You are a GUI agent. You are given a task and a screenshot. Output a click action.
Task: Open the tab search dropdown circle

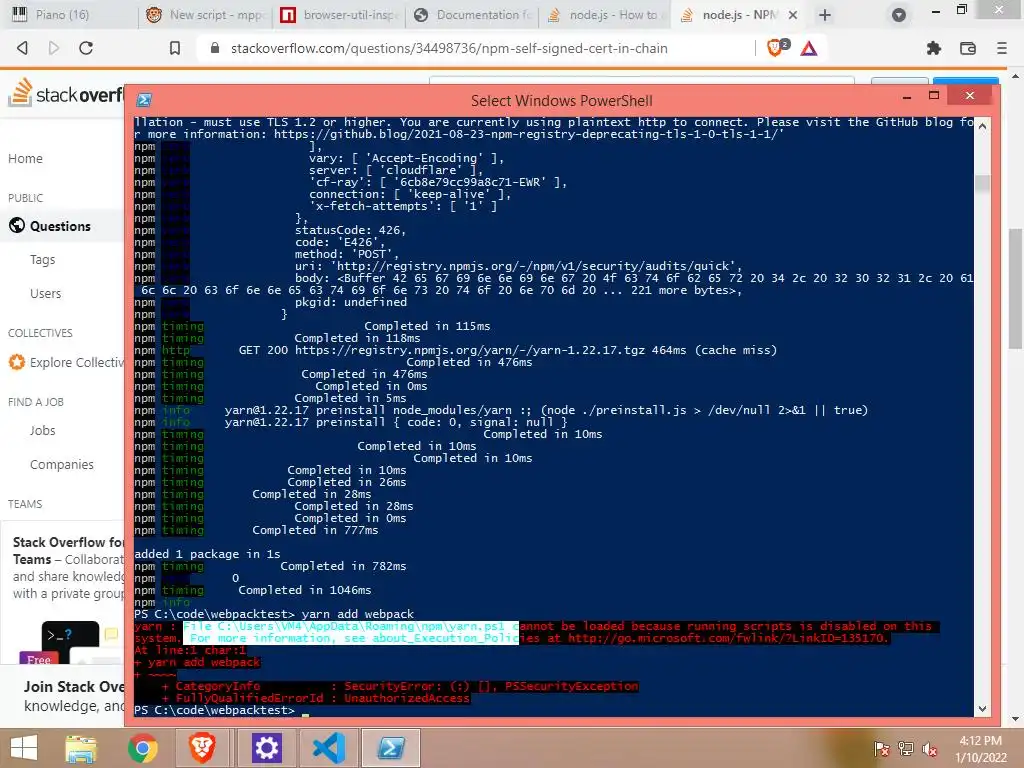coord(899,14)
